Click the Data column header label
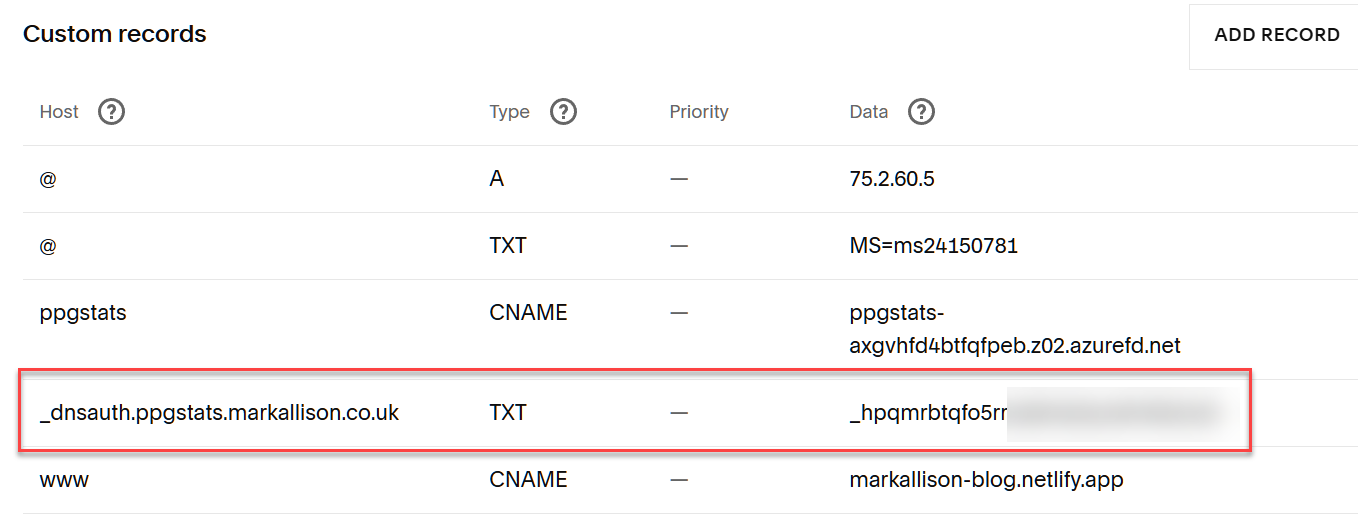1358x523 pixels. (868, 112)
